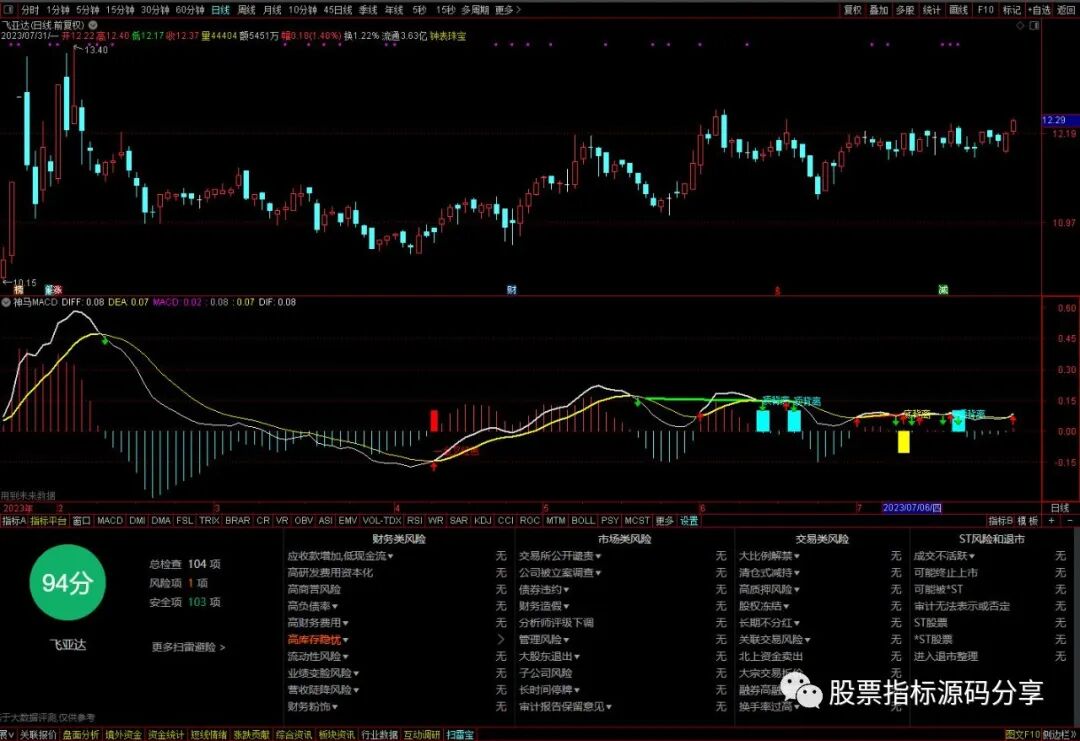1080x741 pixels.
Task: Switch indicator to KDJ
Action: (x=483, y=521)
